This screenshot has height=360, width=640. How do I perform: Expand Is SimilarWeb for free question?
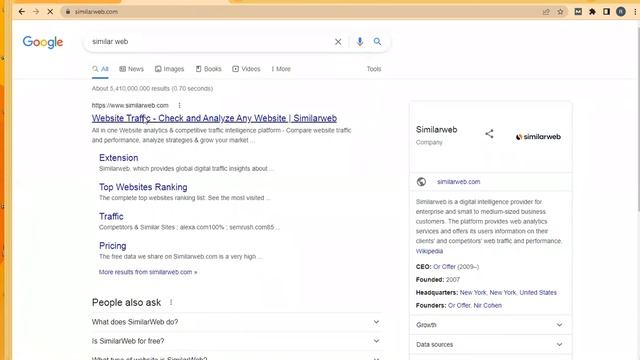point(236,341)
